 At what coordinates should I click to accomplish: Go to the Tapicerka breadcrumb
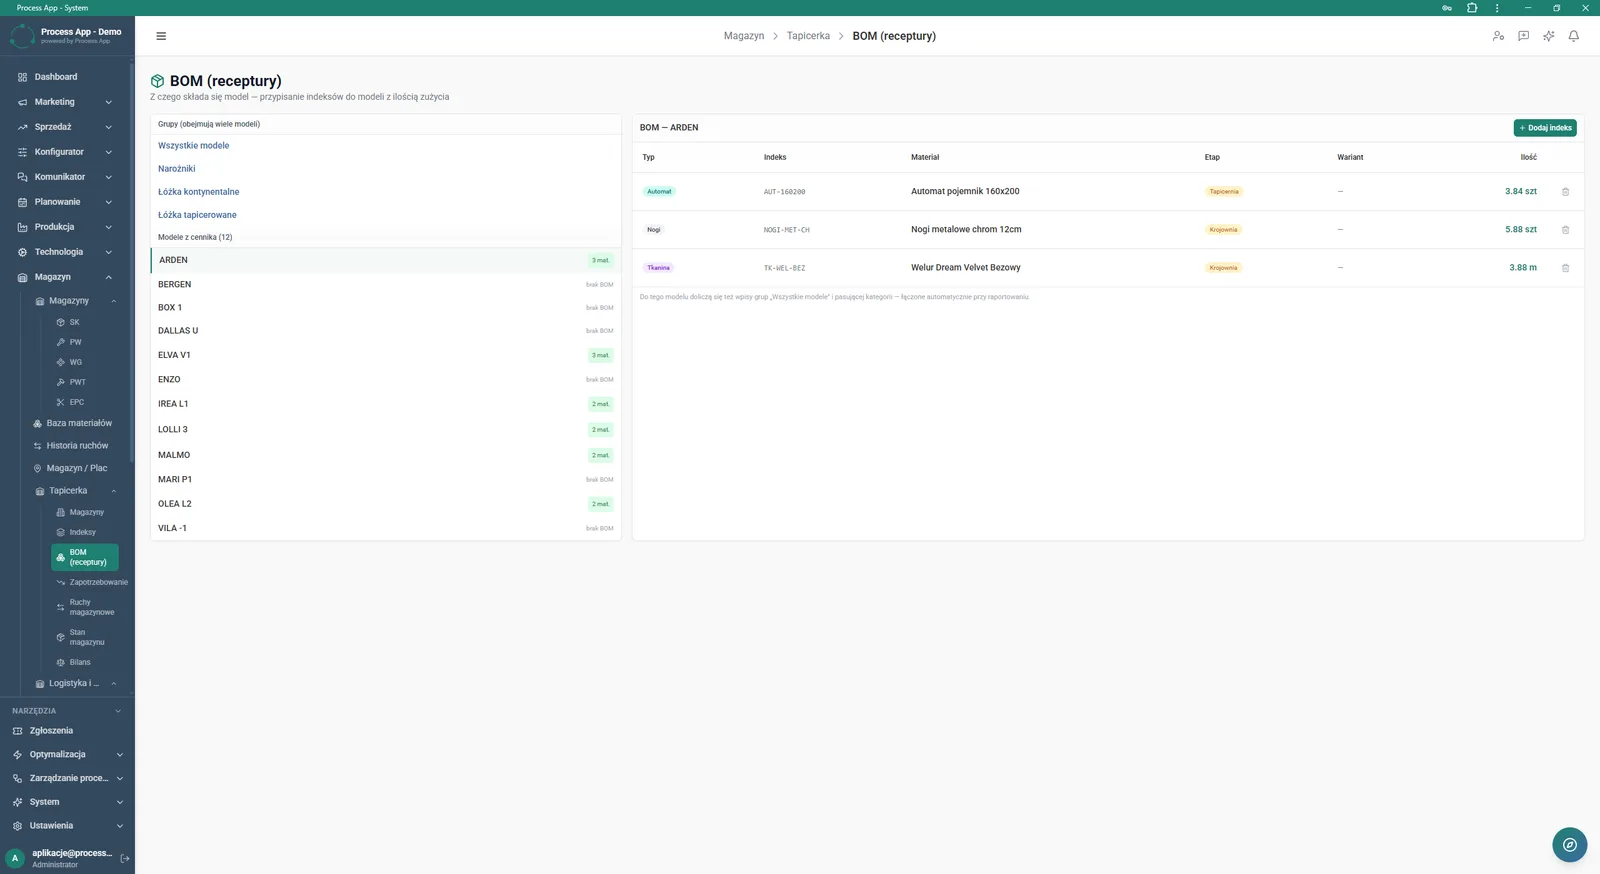(x=808, y=36)
